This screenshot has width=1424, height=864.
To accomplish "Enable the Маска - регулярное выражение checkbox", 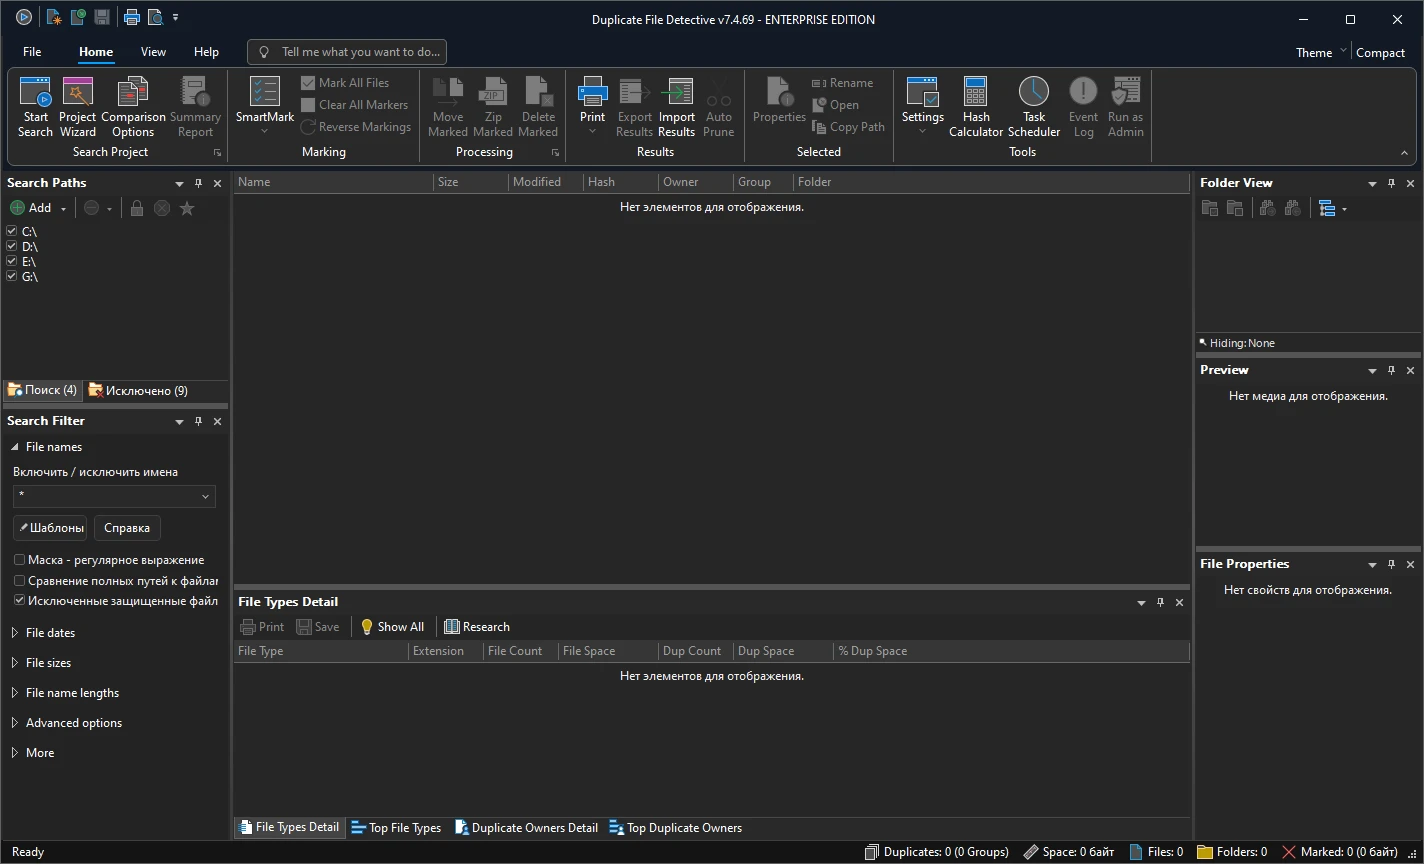I will 19,560.
